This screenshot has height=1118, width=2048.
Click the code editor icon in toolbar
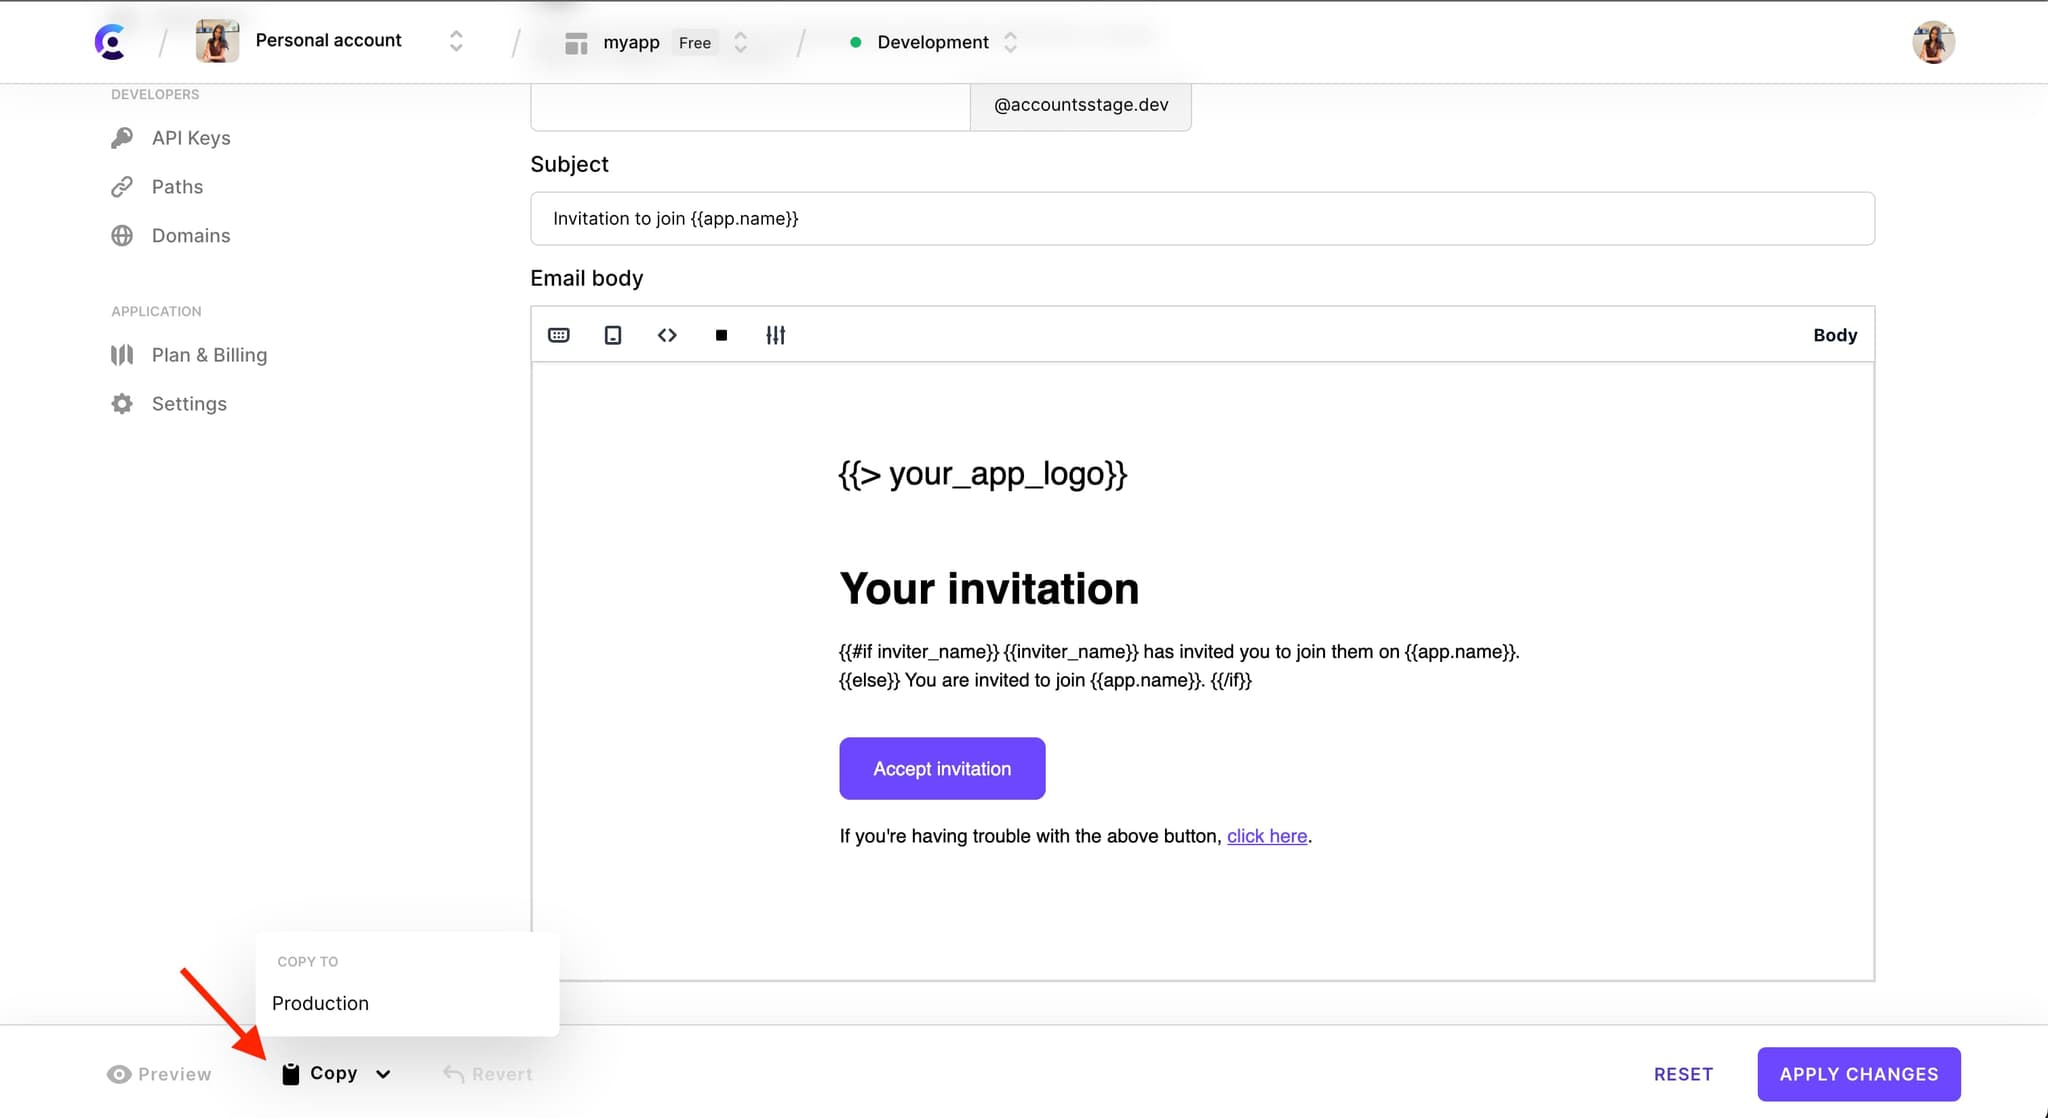tap(668, 335)
